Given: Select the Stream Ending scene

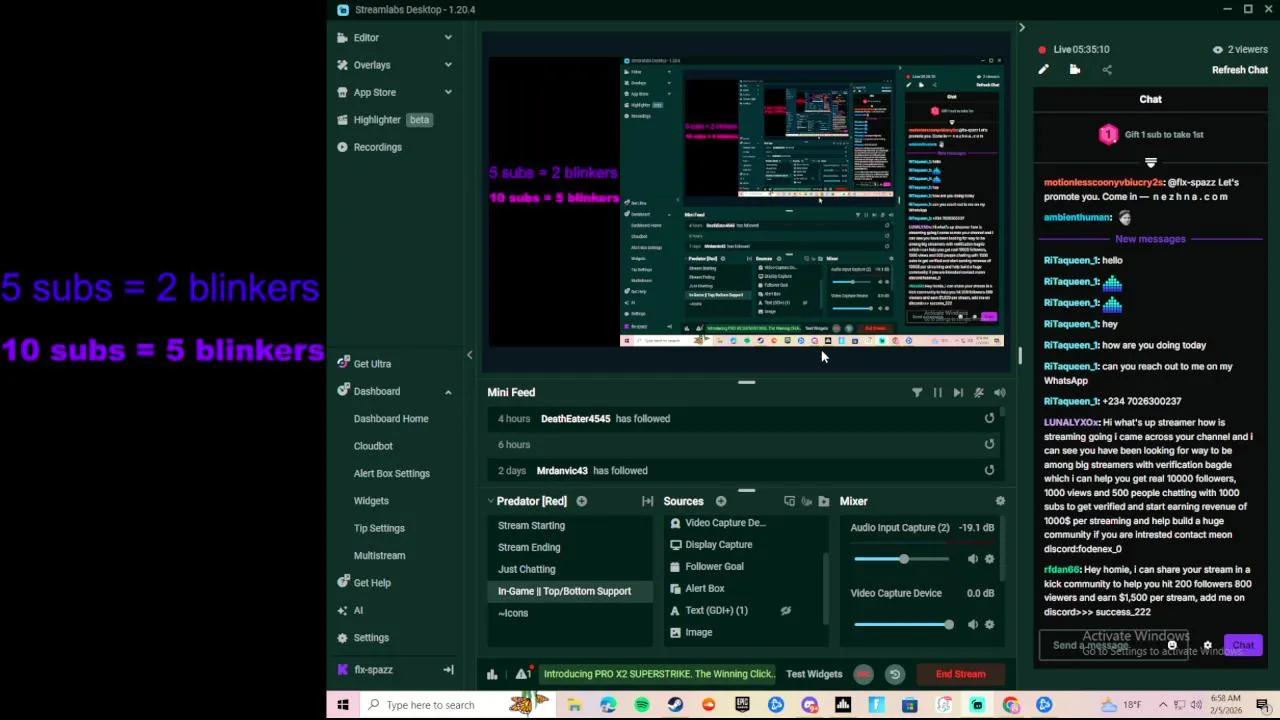Looking at the screenshot, I should (529, 548).
